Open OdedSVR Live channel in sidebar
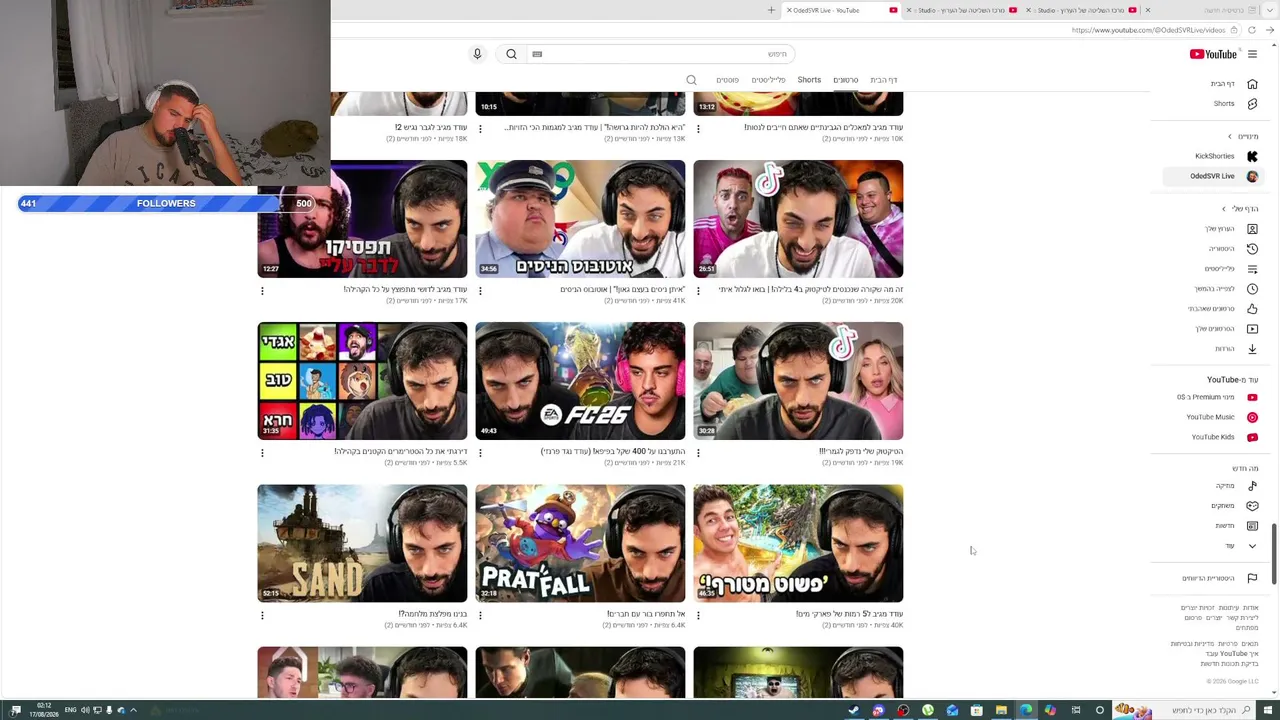 click(x=1212, y=176)
